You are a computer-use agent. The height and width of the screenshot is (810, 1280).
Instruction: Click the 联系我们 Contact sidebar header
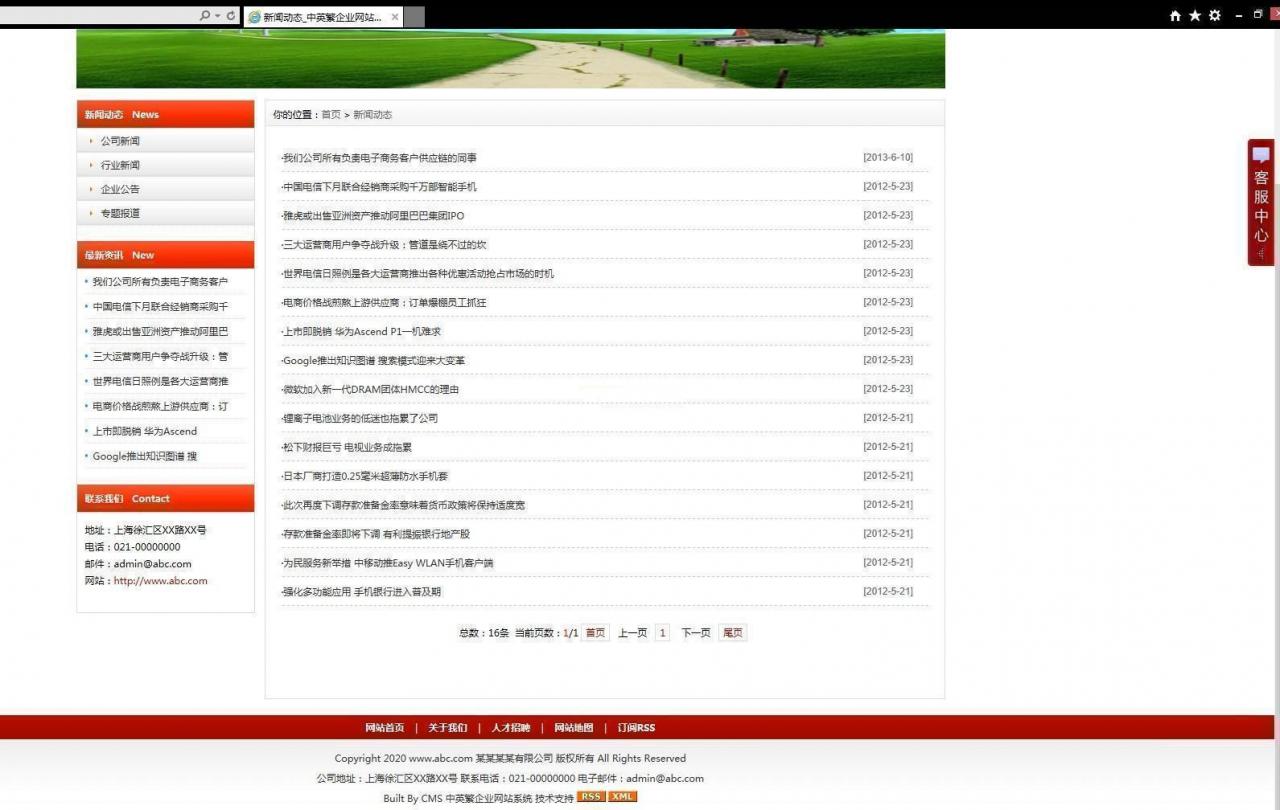click(x=165, y=498)
